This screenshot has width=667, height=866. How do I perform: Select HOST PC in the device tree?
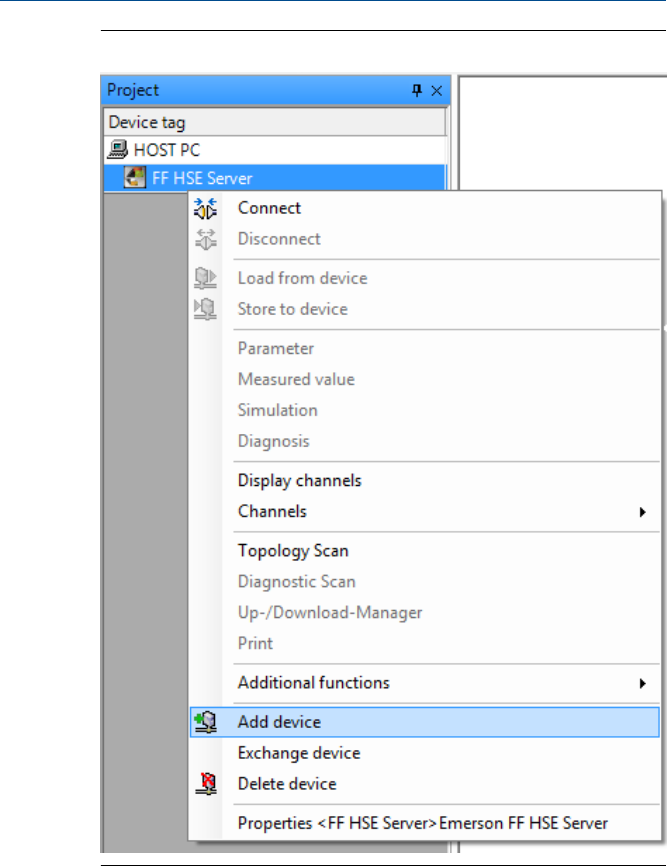click(166, 150)
